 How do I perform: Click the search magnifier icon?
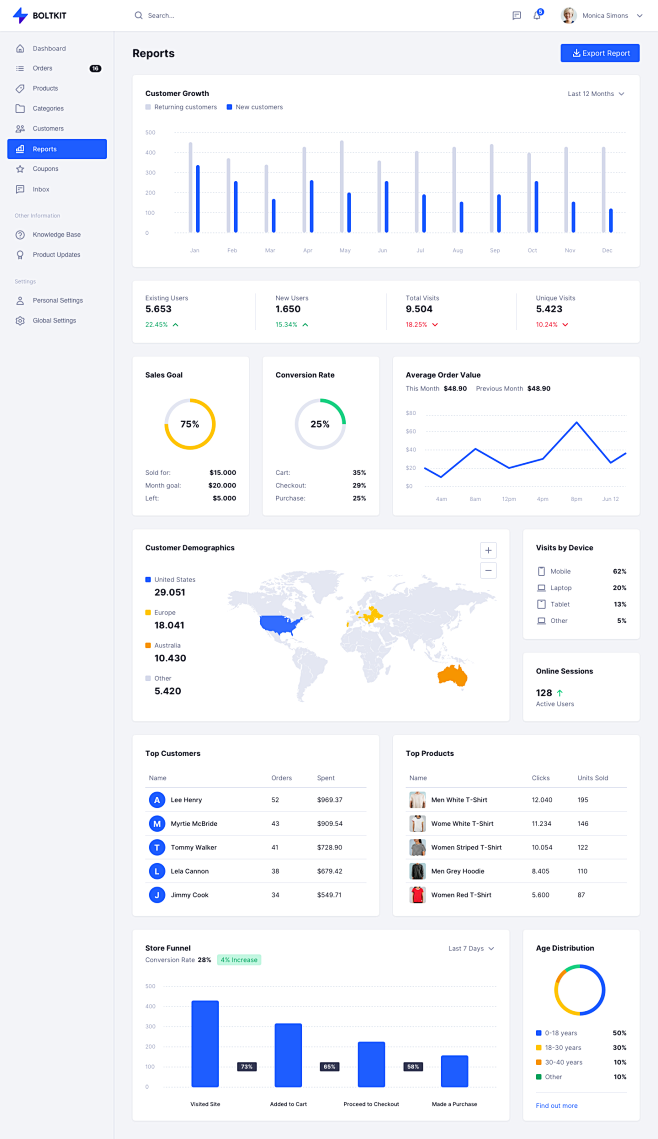click(138, 15)
